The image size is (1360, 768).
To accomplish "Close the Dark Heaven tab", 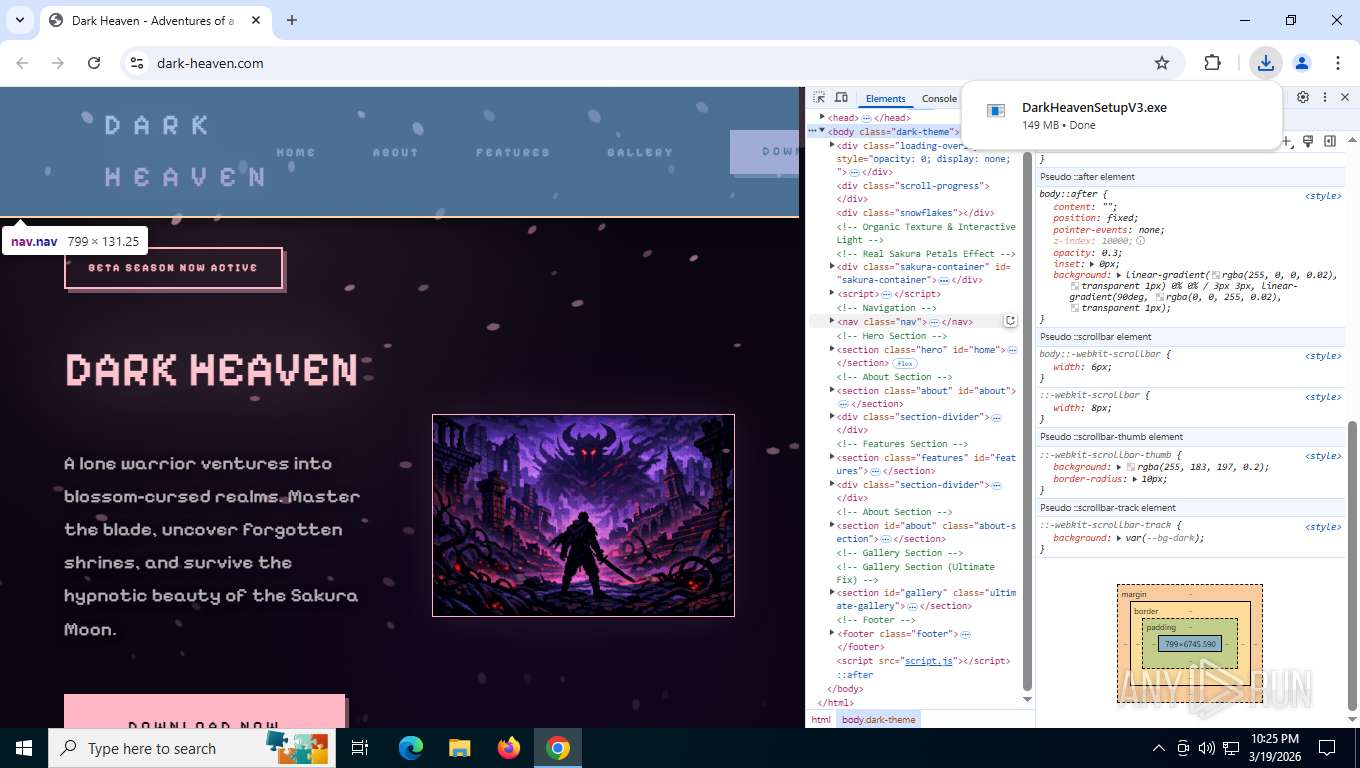I will point(256,20).
